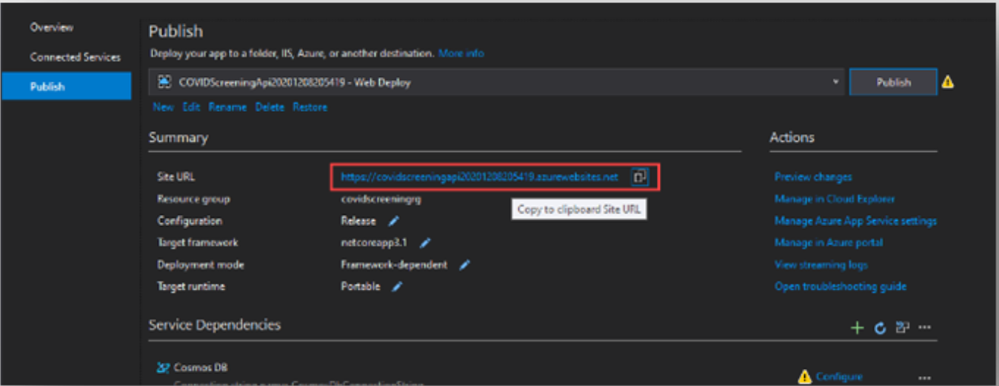Edit Configuration Release pencil icon

pos(394,221)
